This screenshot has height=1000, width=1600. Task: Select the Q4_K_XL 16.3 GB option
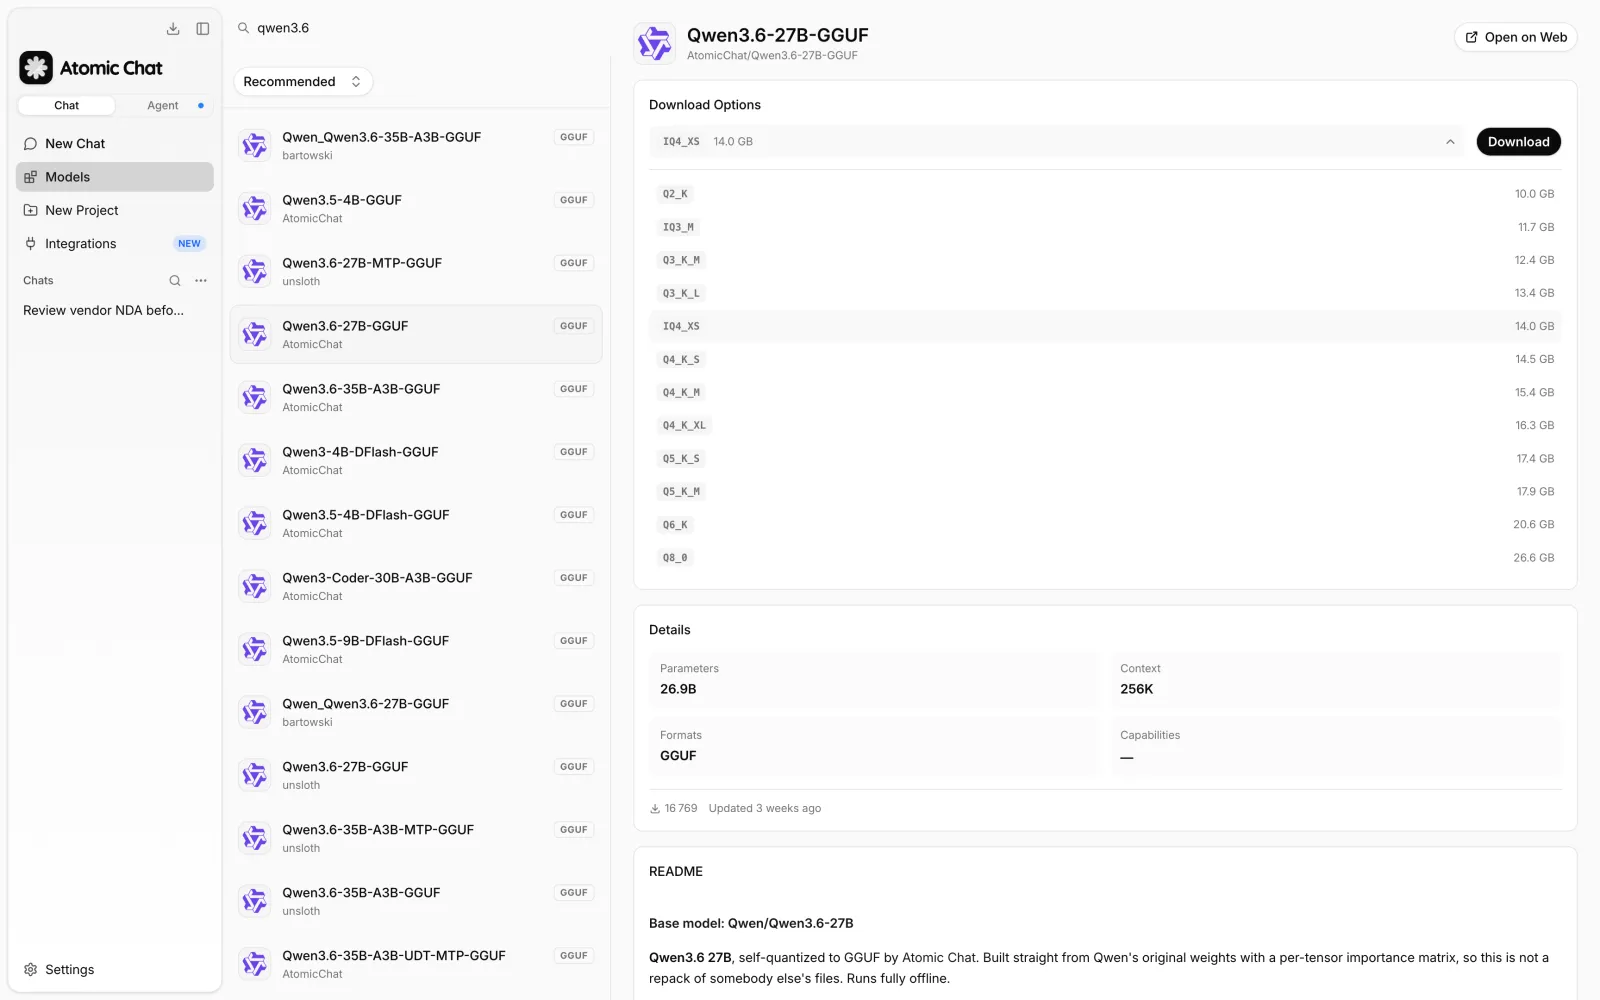(1105, 425)
